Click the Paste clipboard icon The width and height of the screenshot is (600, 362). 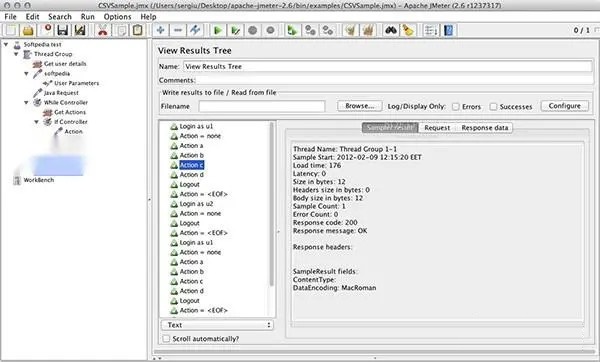(138, 30)
